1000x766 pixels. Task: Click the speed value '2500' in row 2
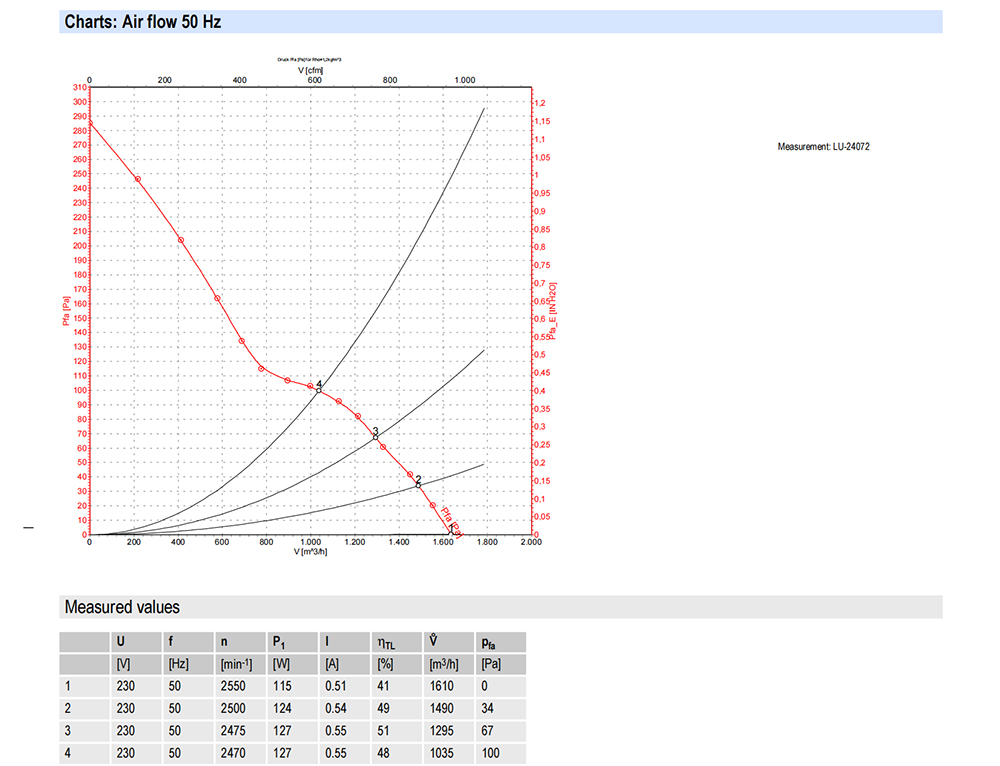233,709
